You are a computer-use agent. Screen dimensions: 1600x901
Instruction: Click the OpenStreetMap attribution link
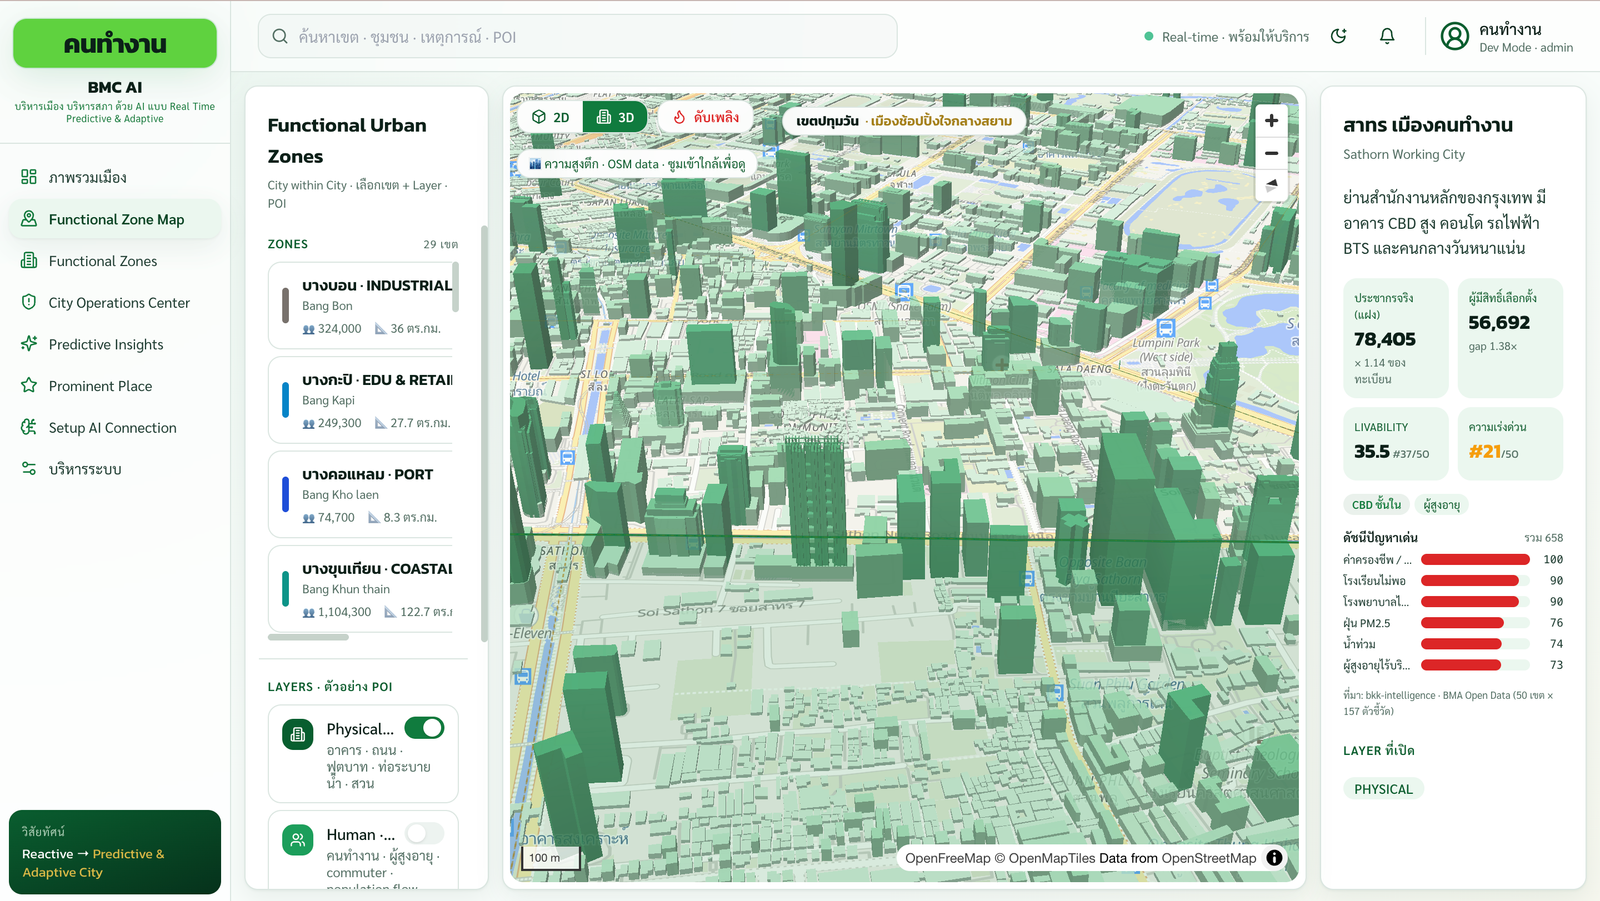pyautogui.click(x=1209, y=858)
